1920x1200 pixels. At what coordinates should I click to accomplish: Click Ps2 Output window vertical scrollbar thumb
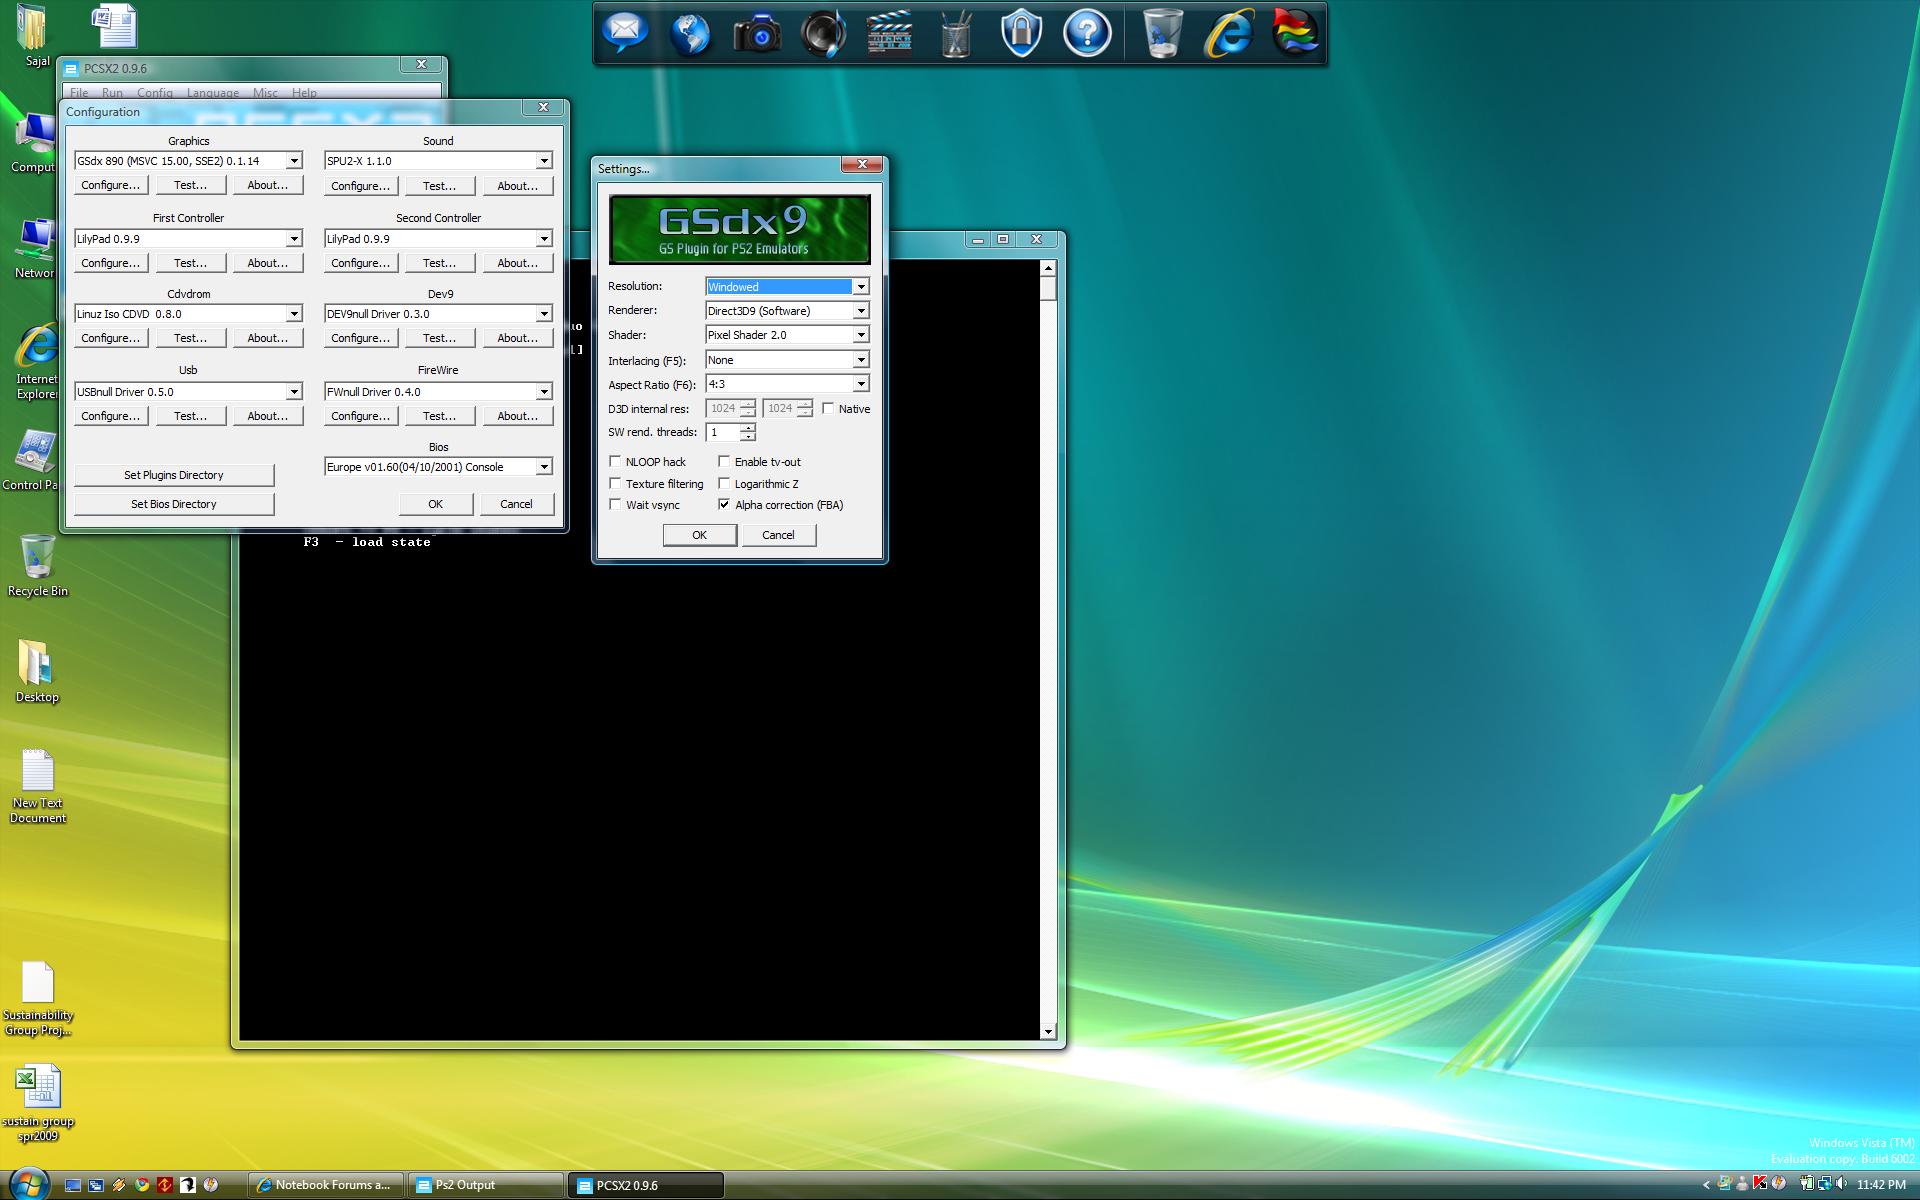click(x=1048, y=289)
